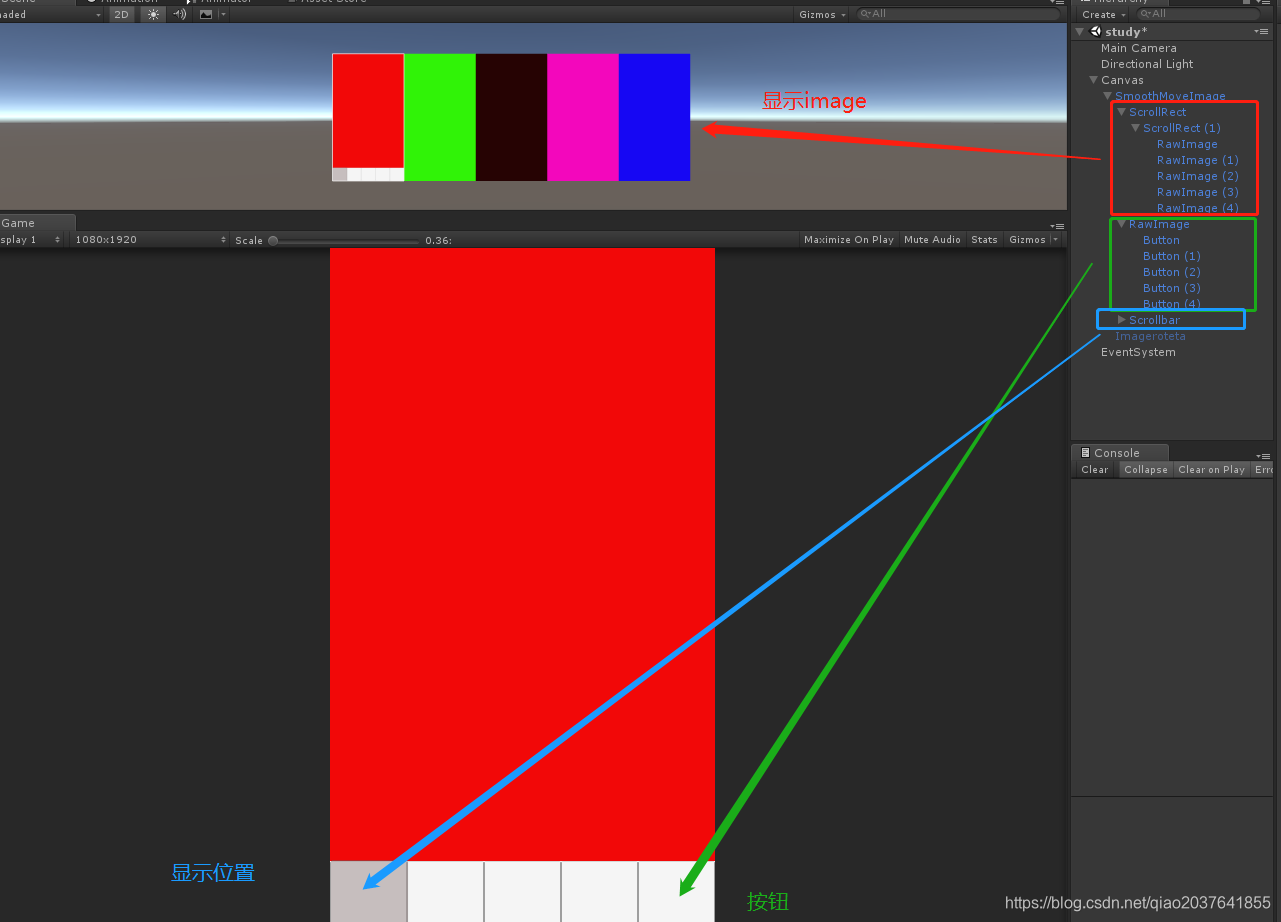This screenshot has width=1281, height=922.
Task: Select Button (2) in Hierarchy
Action: 1172,272
